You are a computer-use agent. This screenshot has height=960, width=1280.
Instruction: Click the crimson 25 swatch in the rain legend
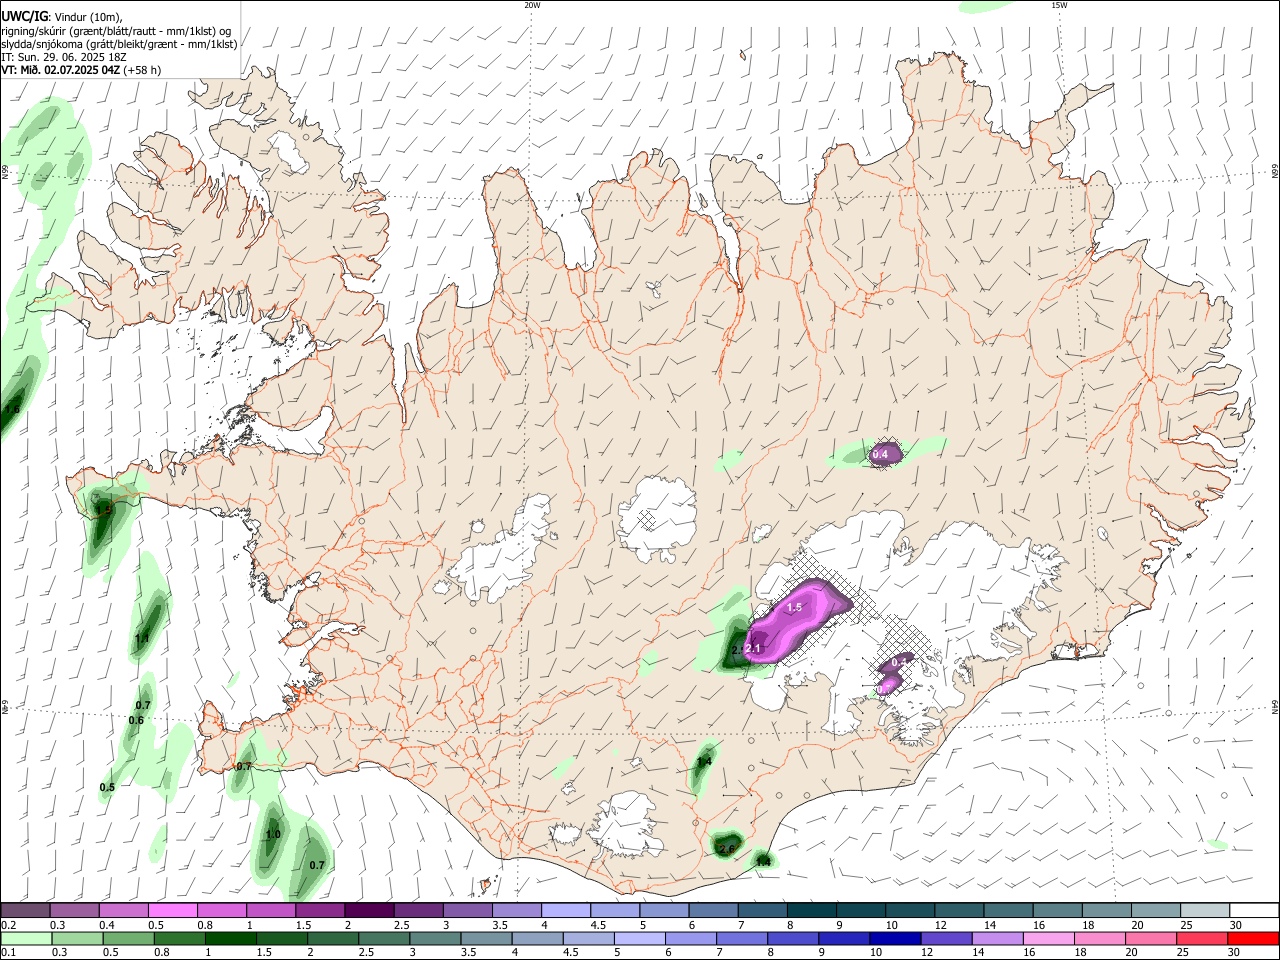pyautogui.click(x=1202, y=939)
